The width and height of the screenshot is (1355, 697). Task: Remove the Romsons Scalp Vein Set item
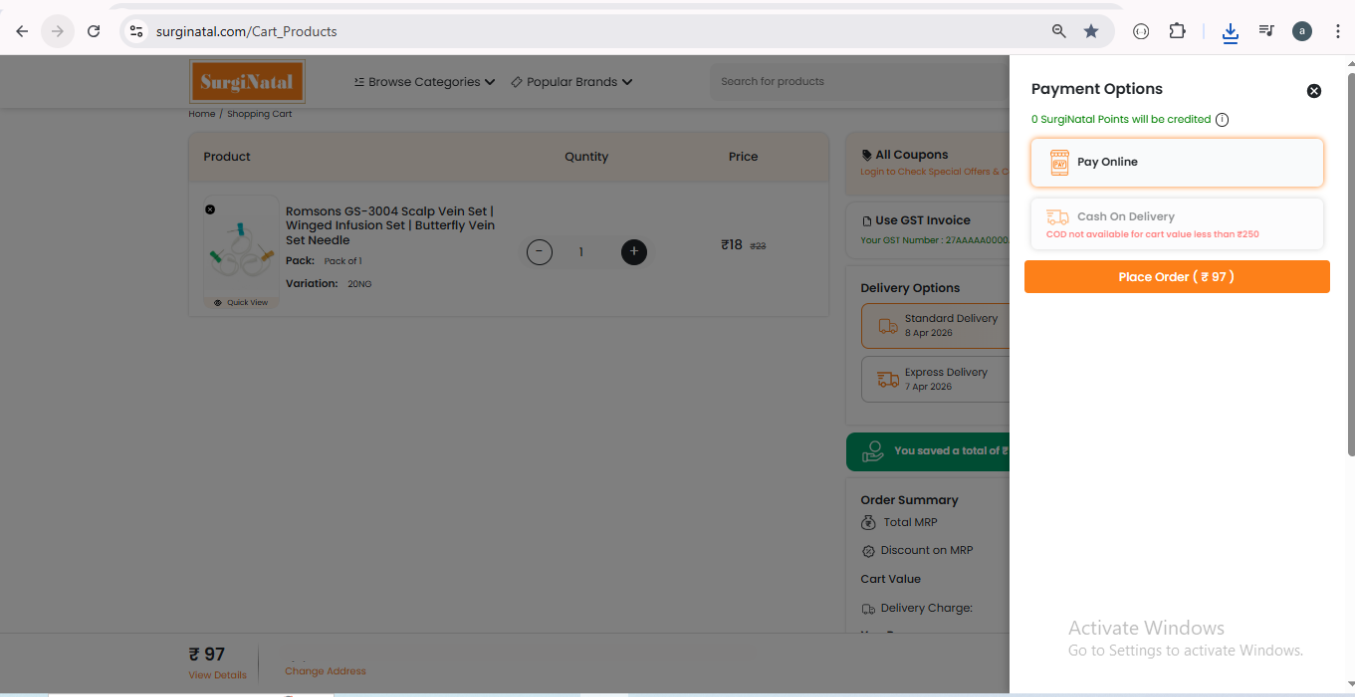[210, 209]
